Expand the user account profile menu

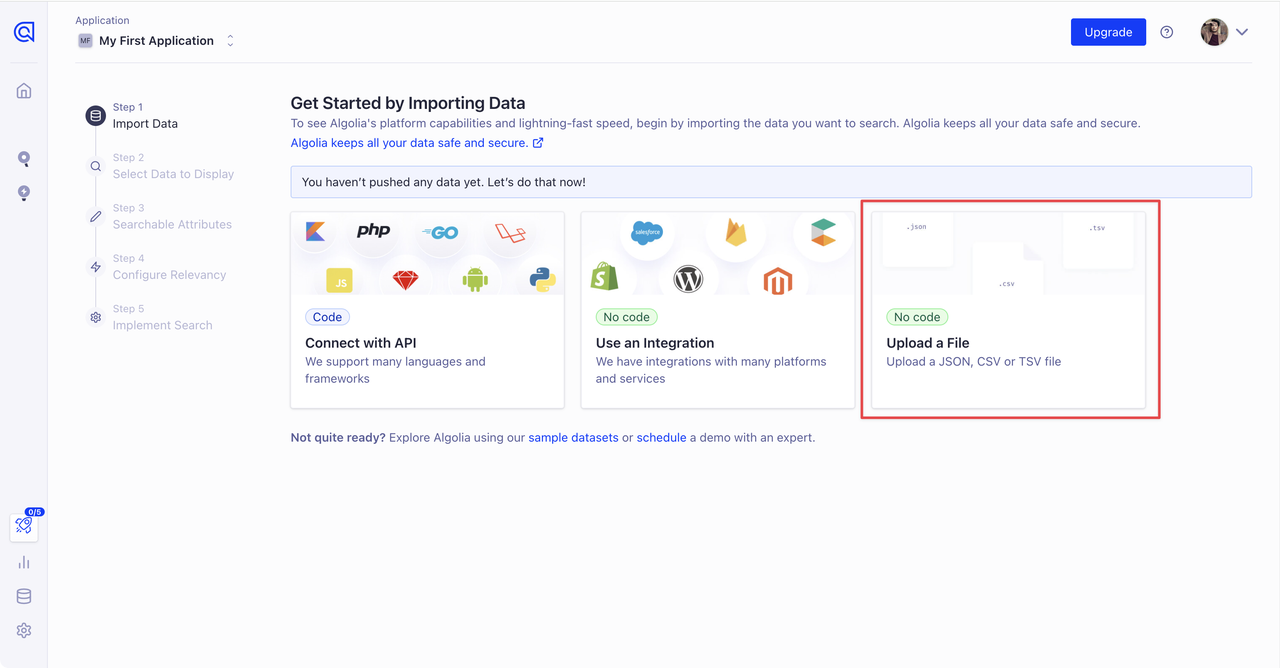tap(1213, 31)
